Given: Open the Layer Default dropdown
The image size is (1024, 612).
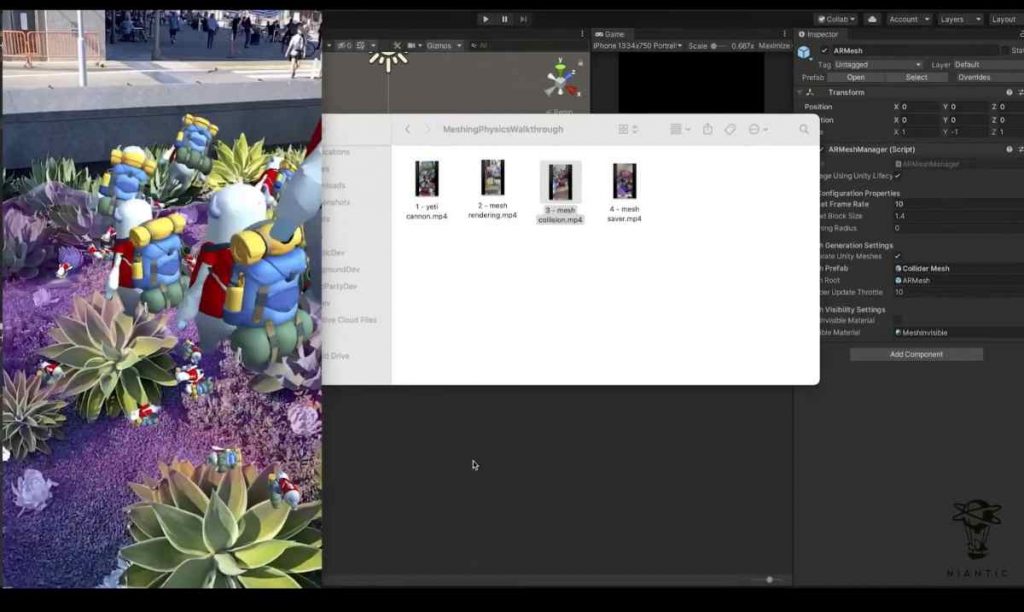Looking at the screenshot, I should (987, 65).
